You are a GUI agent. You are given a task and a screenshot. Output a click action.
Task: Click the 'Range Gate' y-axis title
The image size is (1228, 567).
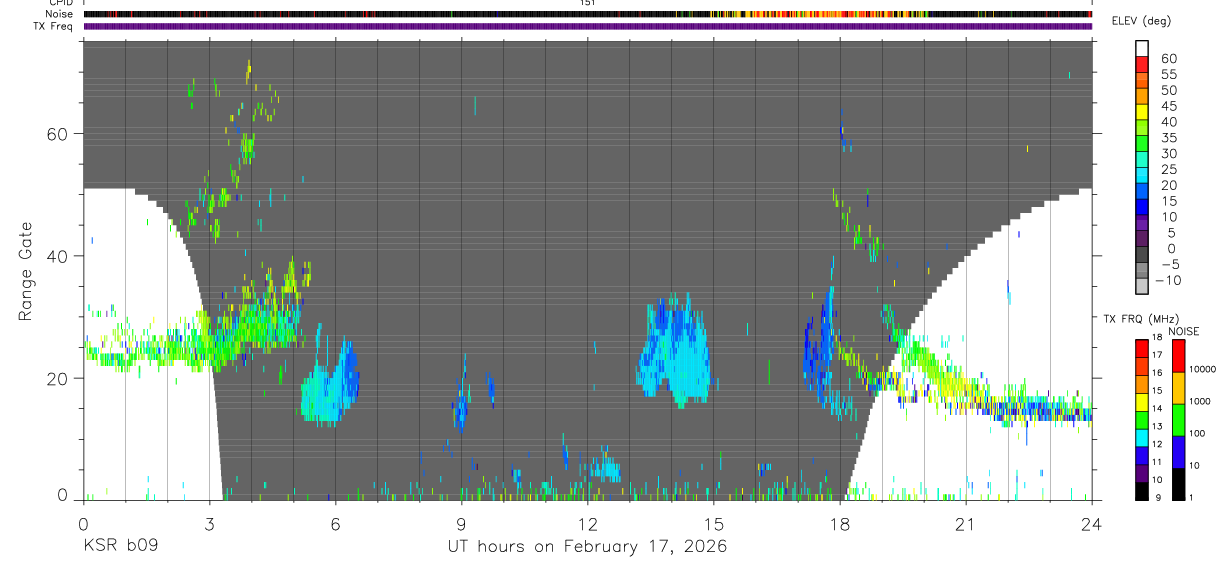pyautogui.click(x=26, y=272)
